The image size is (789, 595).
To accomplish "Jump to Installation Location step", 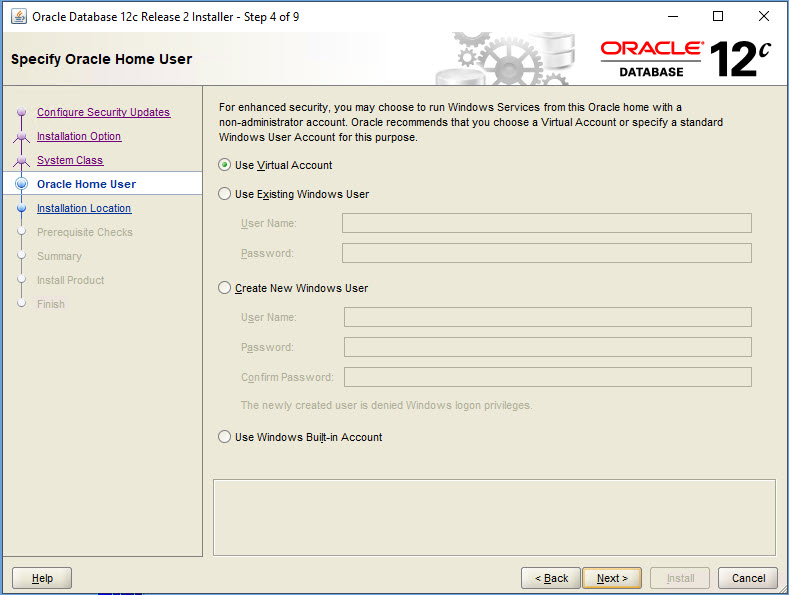I will (84, 208).
